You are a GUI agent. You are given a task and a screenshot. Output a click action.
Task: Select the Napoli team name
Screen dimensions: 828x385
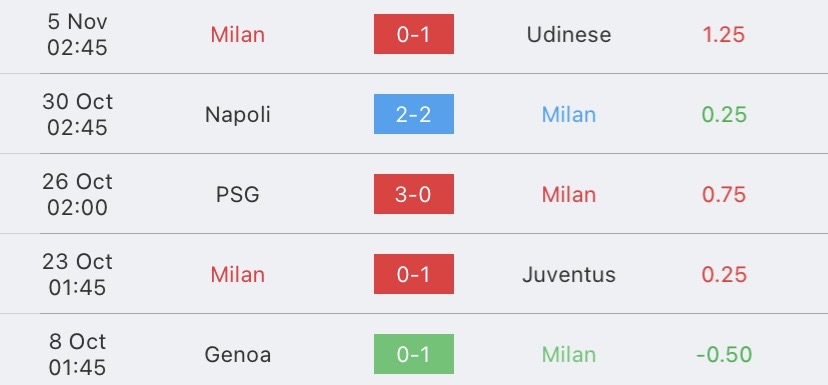(x=238, y=115)
